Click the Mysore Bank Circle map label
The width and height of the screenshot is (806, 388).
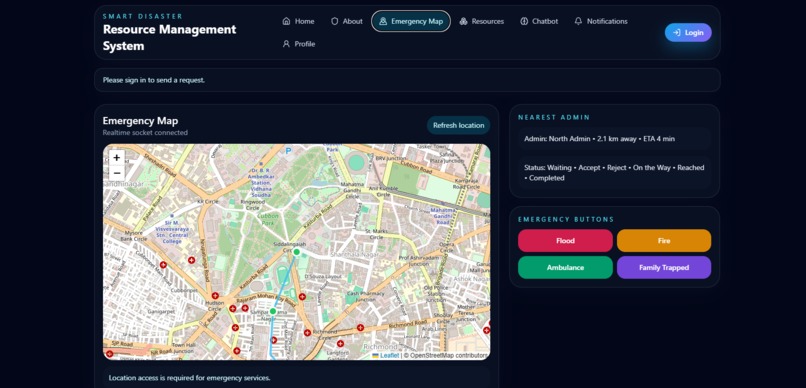coord(134,236)
